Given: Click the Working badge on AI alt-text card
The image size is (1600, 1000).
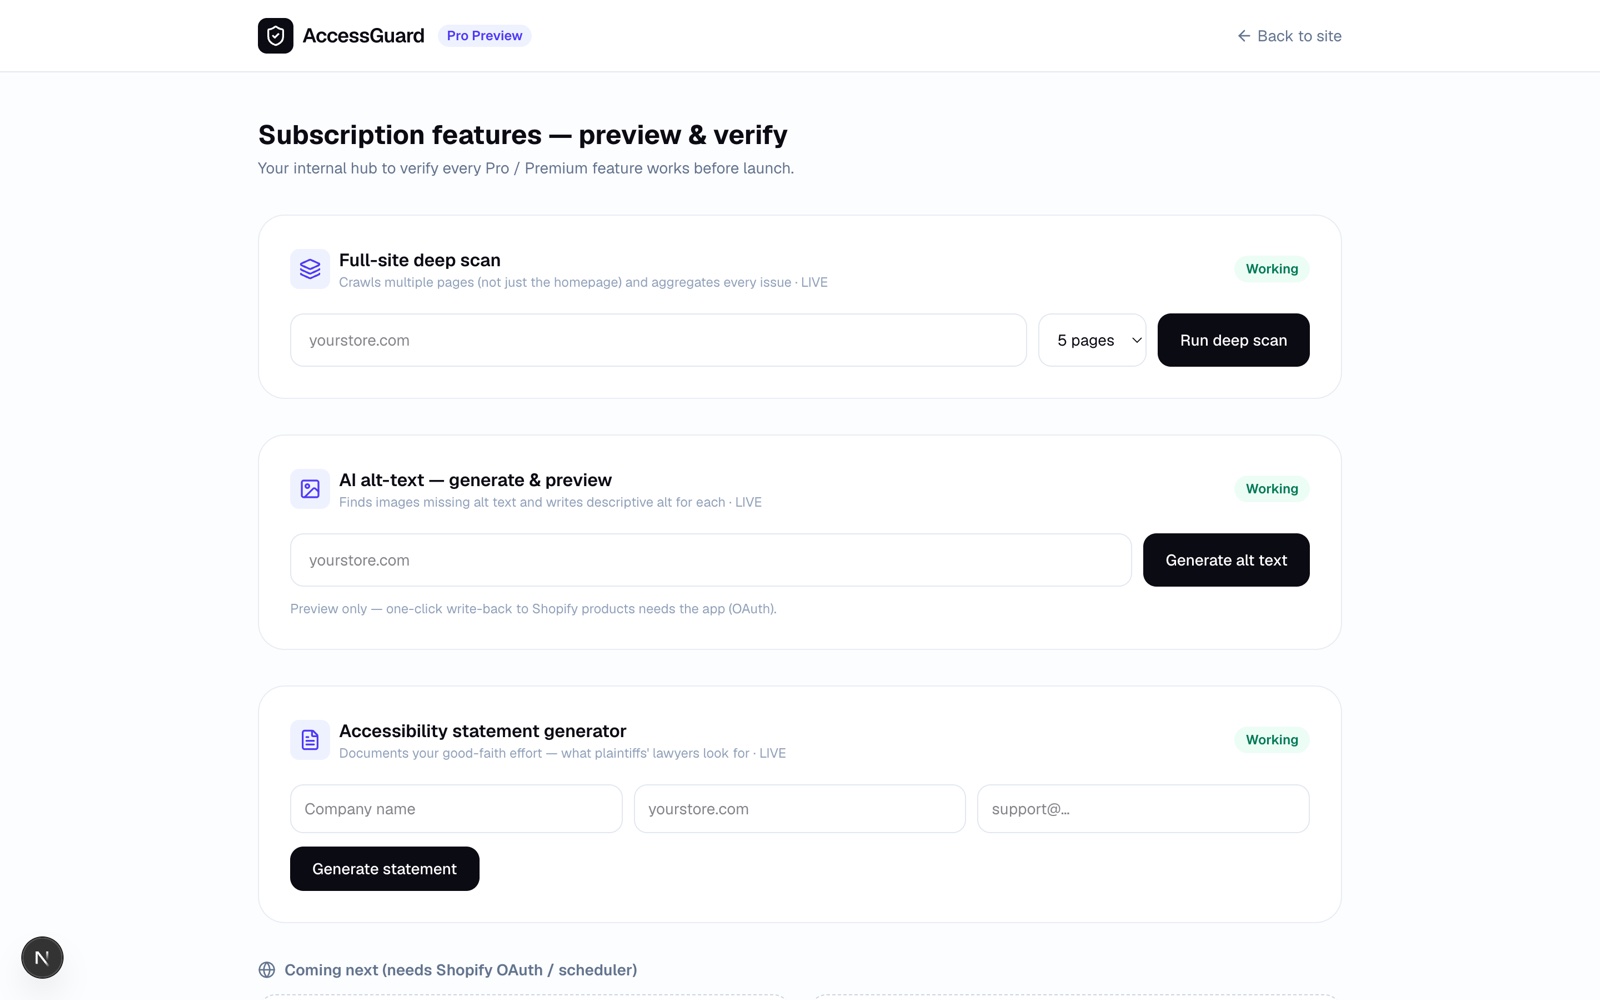Looking at the screenshot, I should pyautogui.click(x=1271, y=489).
